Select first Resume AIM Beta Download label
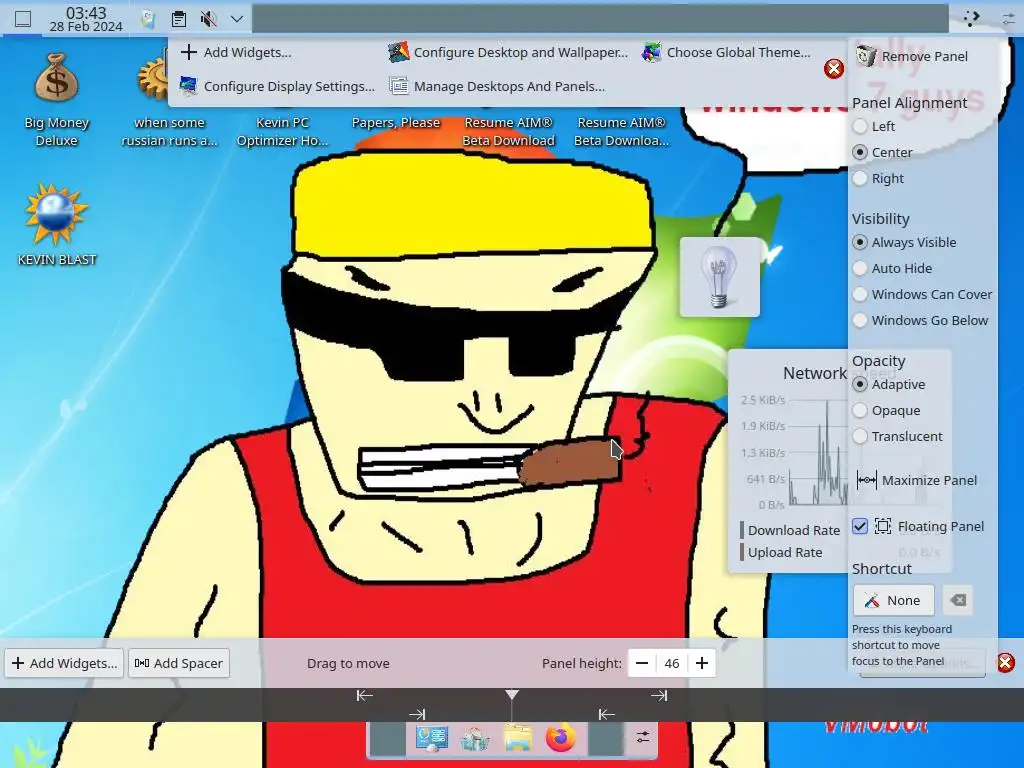Image resolution: width=1024 pixels, height=768 pixels. (509, 131)
